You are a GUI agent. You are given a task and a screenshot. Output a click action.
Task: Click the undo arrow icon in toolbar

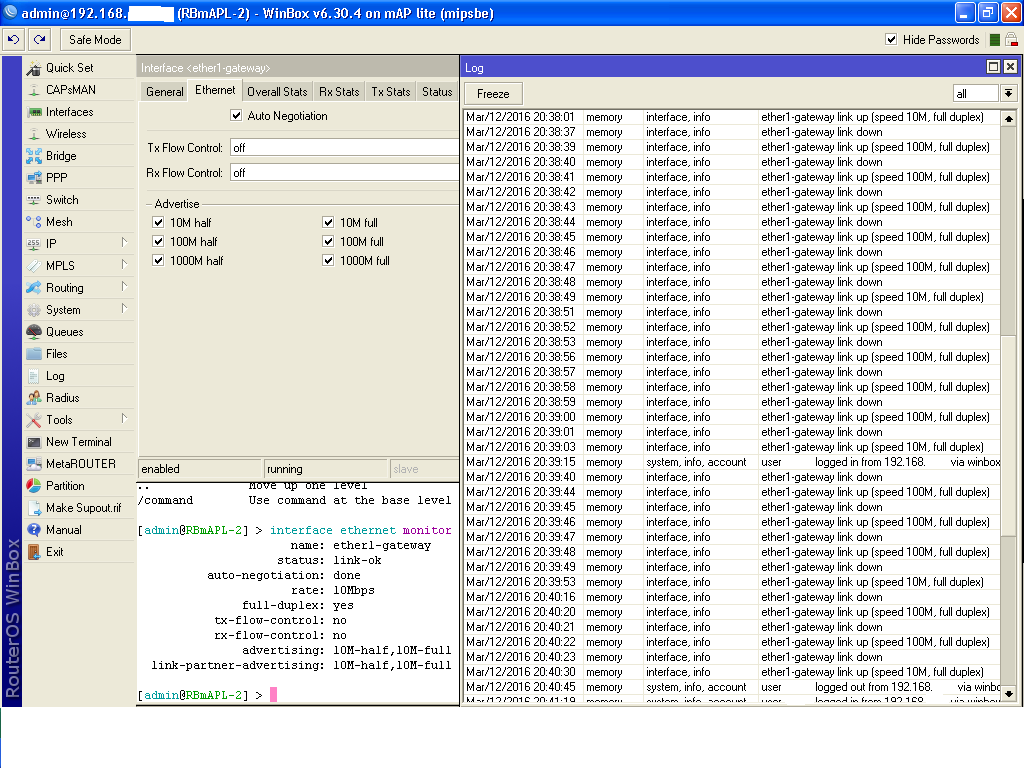point(13,40)
